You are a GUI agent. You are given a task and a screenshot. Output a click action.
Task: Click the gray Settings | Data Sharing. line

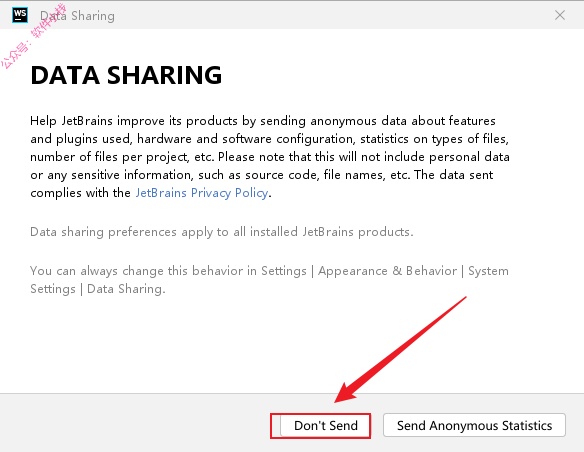[98, 289]
